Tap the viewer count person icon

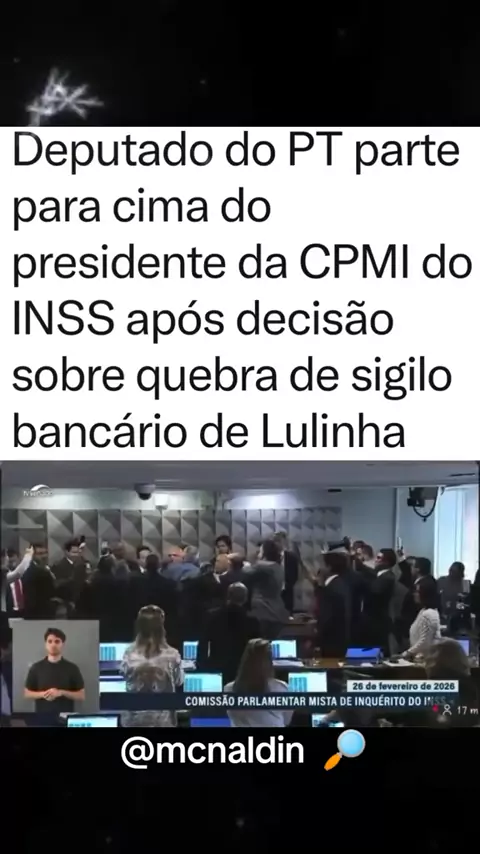click(x=447, y=710)
